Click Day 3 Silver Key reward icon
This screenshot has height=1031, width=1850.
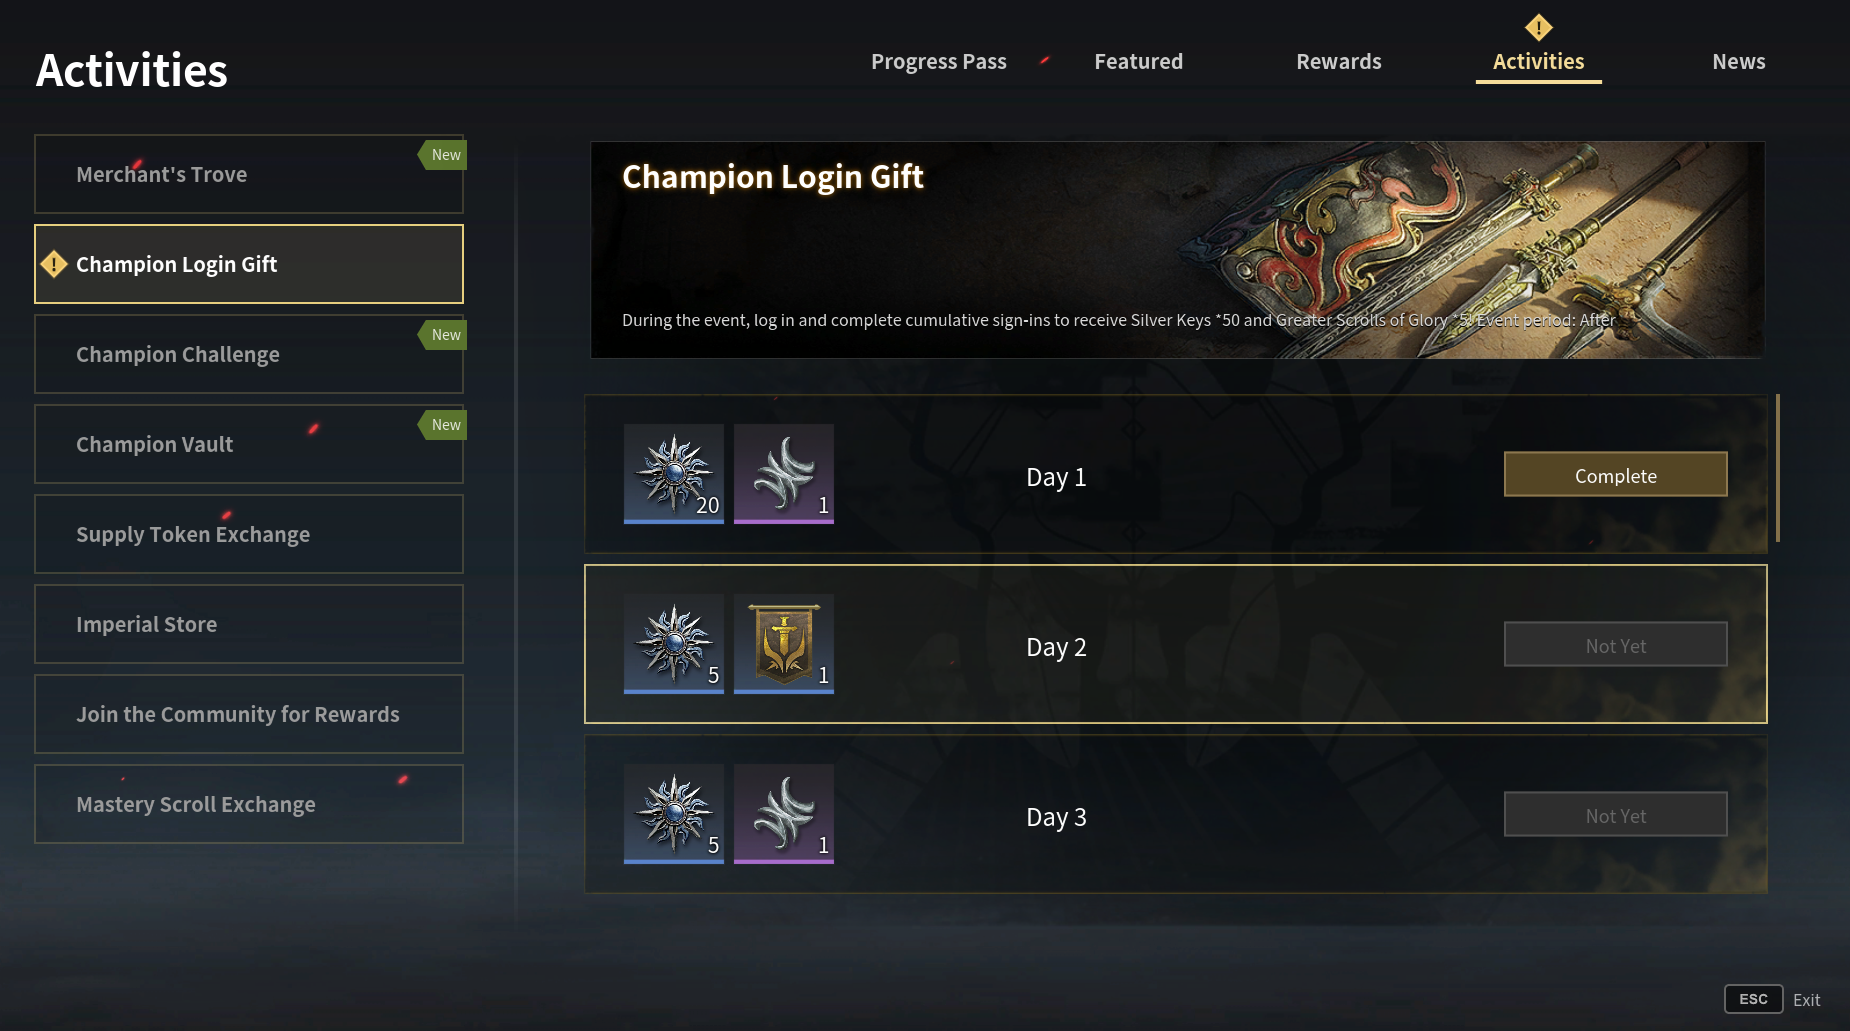pyautogui.click(x=674, y=813)
